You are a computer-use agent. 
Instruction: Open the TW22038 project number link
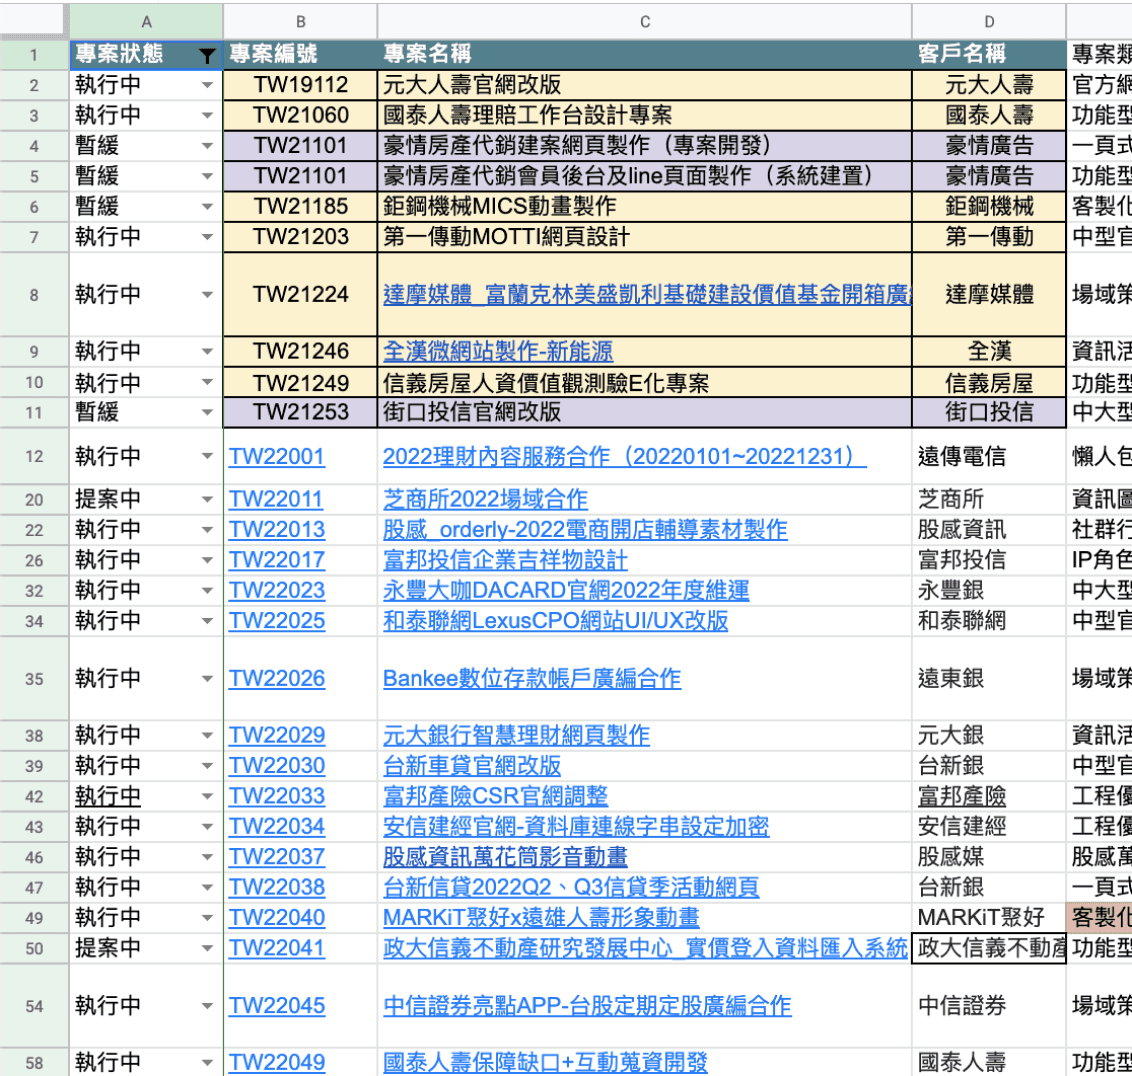point(277,888)
